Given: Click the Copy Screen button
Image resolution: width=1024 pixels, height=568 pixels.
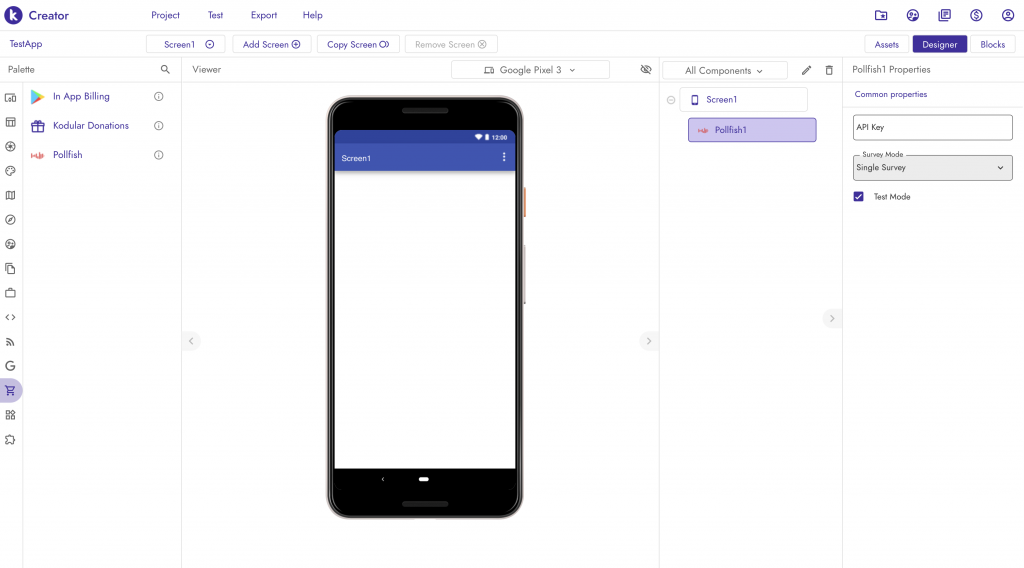Looking at the screenshot, I should (358, 44).
